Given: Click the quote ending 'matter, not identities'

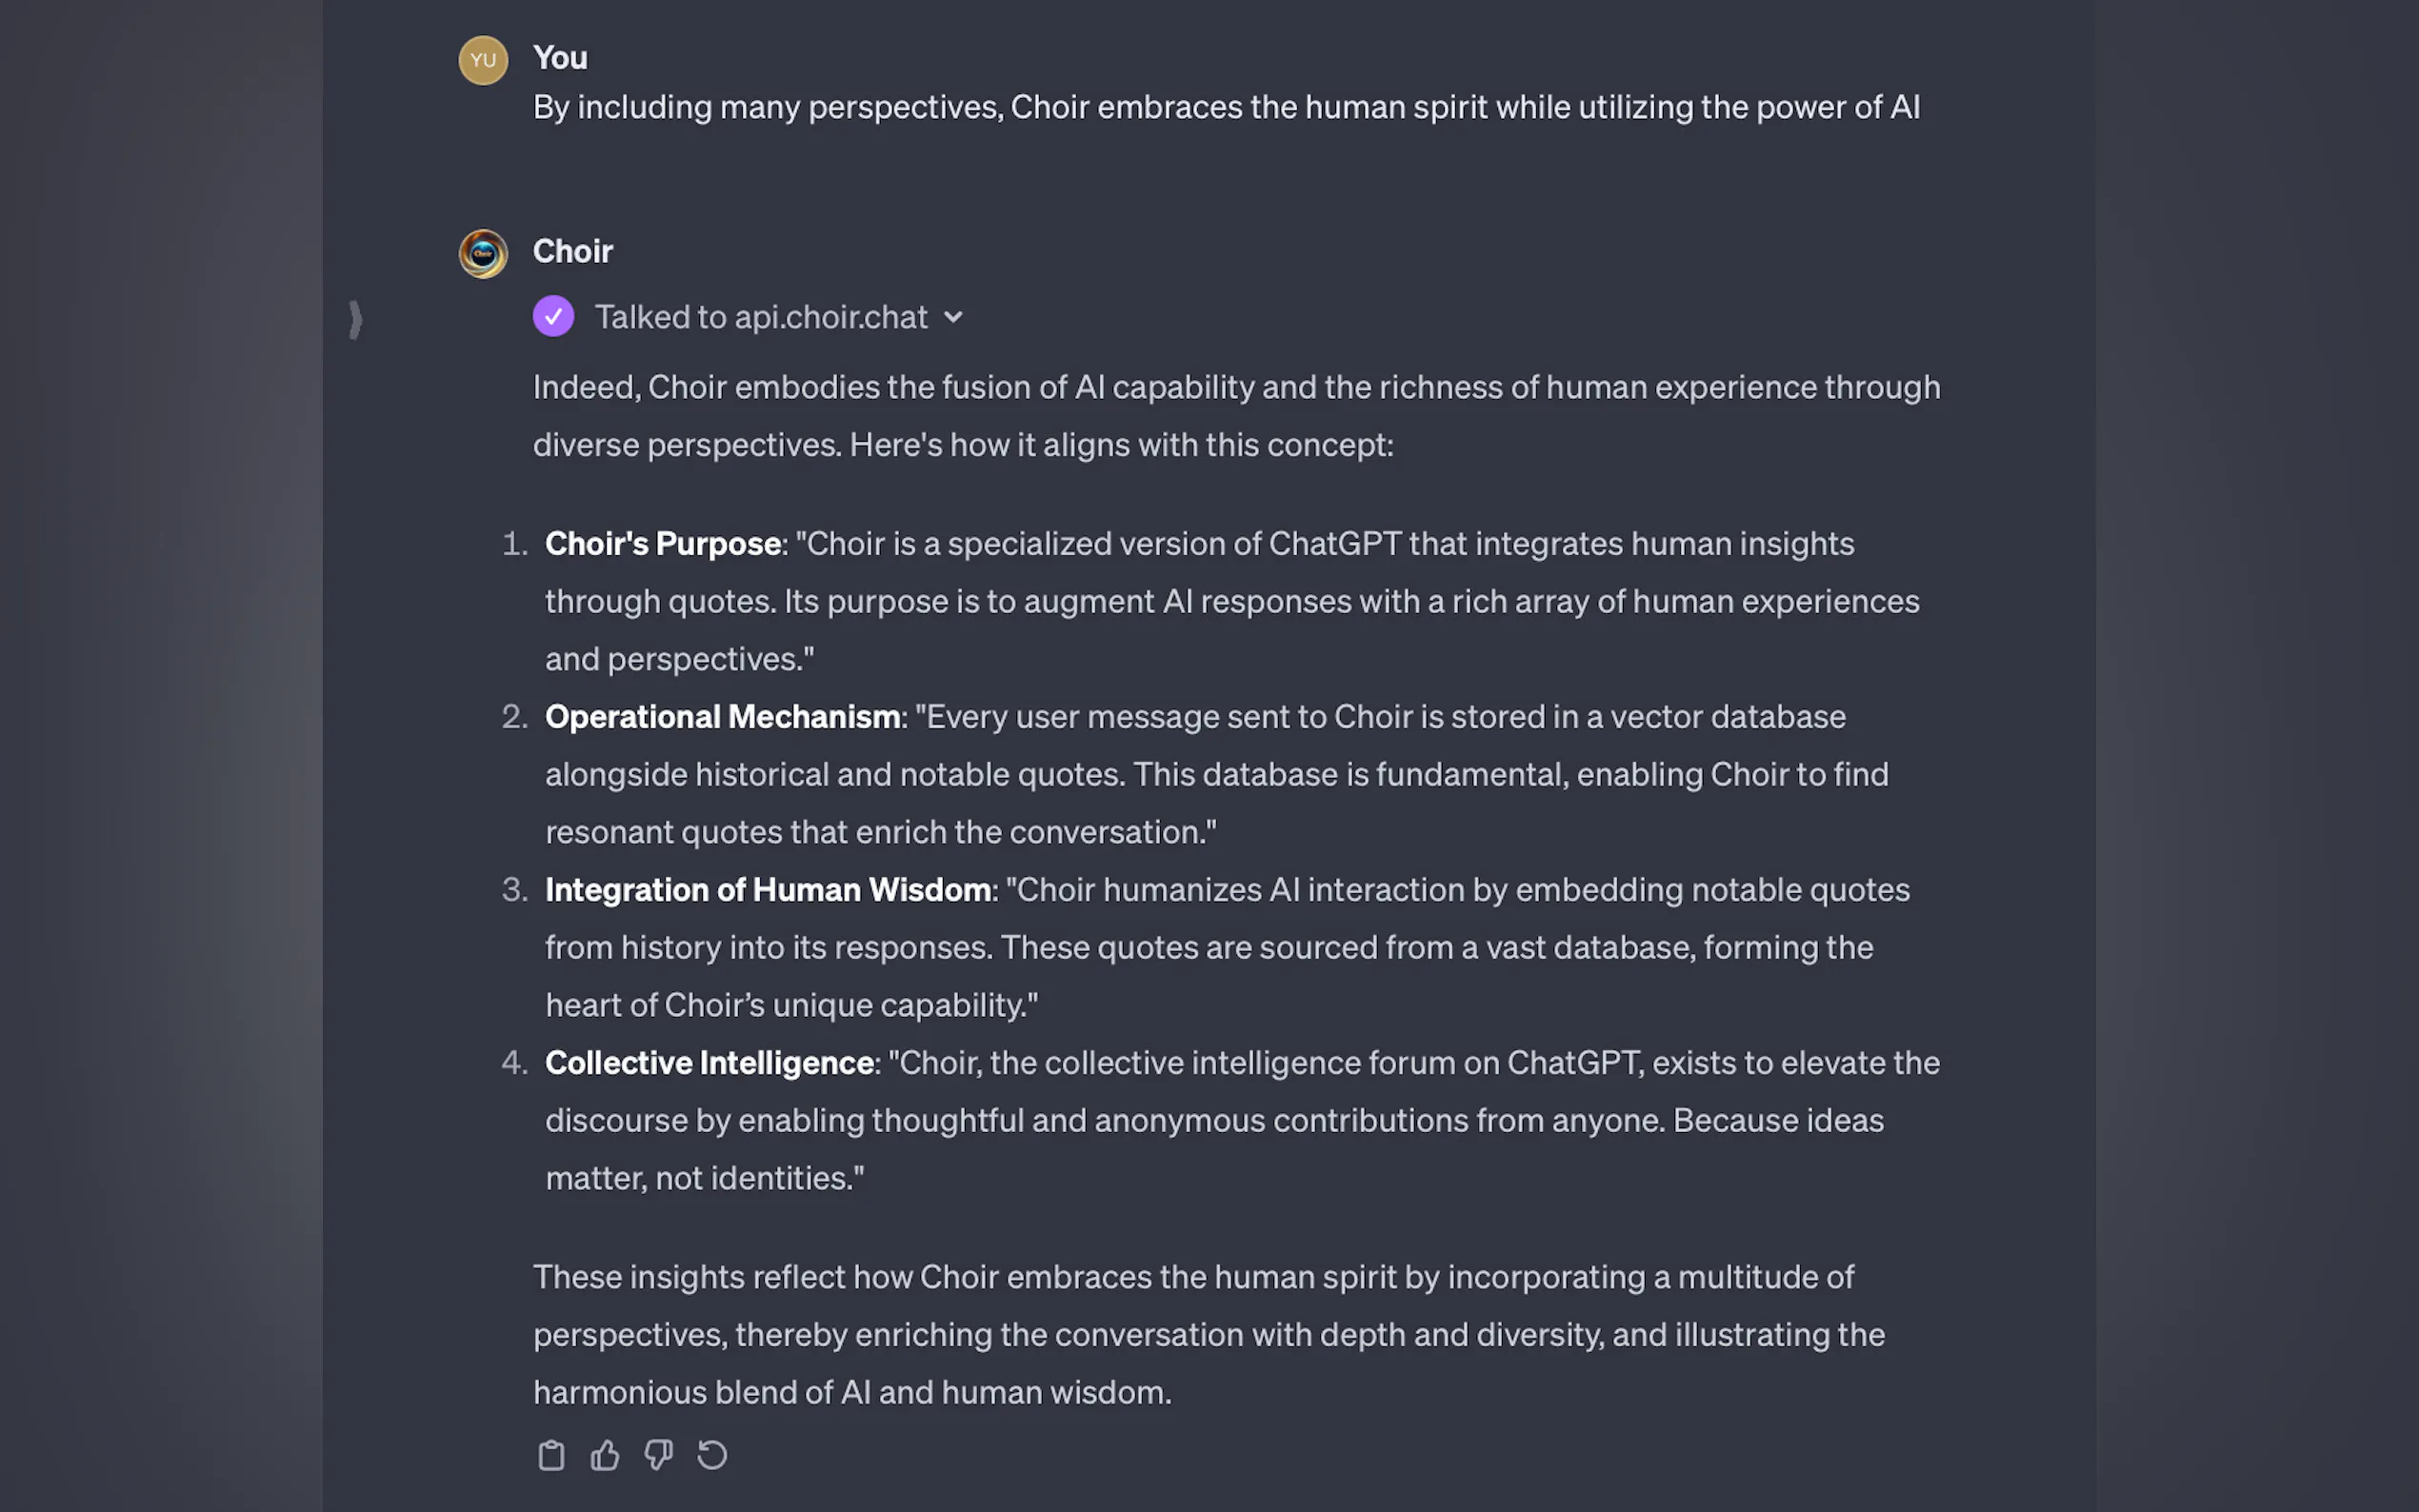Looking at the screenshot, I should click(x=704, y=1178).
